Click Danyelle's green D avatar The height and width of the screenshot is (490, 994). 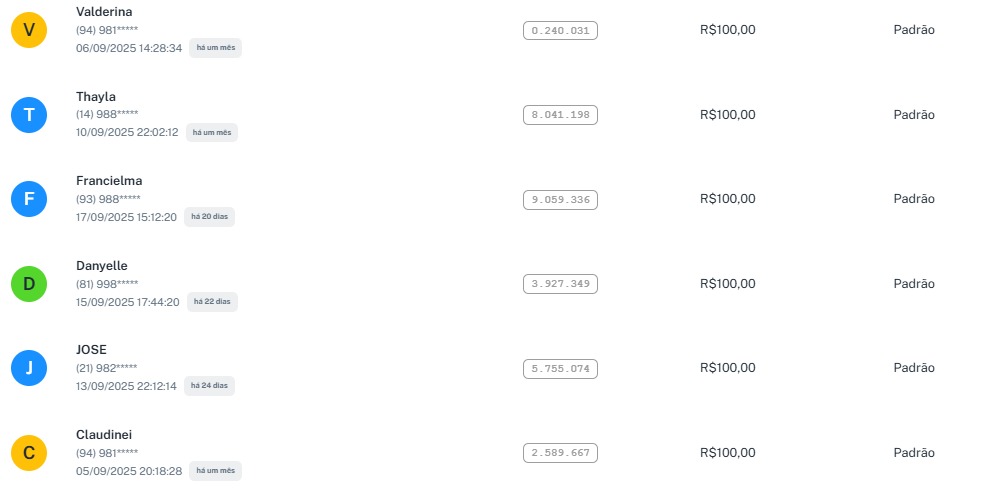(29, 284)
